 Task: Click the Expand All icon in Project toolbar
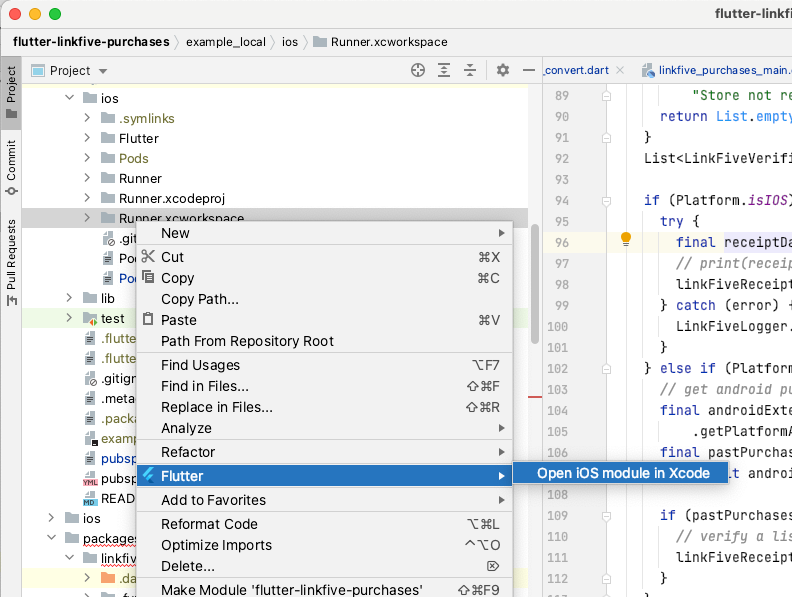tap(444, 70)
